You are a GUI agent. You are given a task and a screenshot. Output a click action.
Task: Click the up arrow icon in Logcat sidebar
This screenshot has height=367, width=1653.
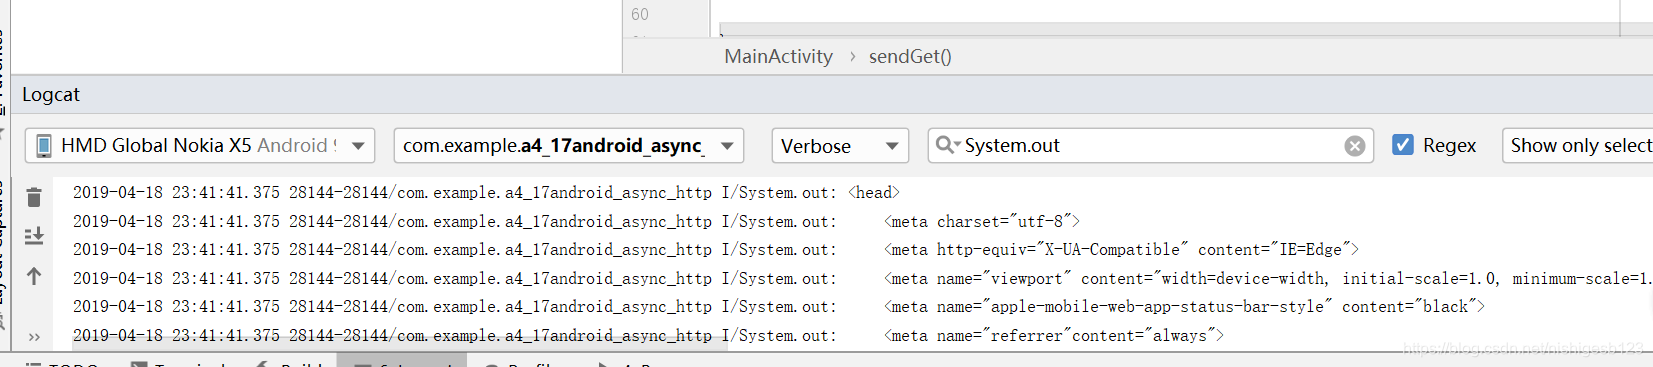pyautogui.click(x=34, y=276)
